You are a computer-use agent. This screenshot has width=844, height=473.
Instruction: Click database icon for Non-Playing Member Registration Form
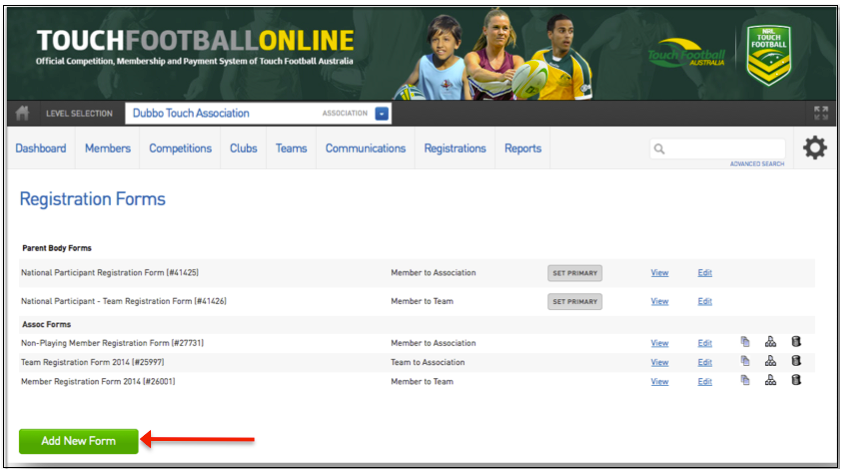click(x=796, y=342)
